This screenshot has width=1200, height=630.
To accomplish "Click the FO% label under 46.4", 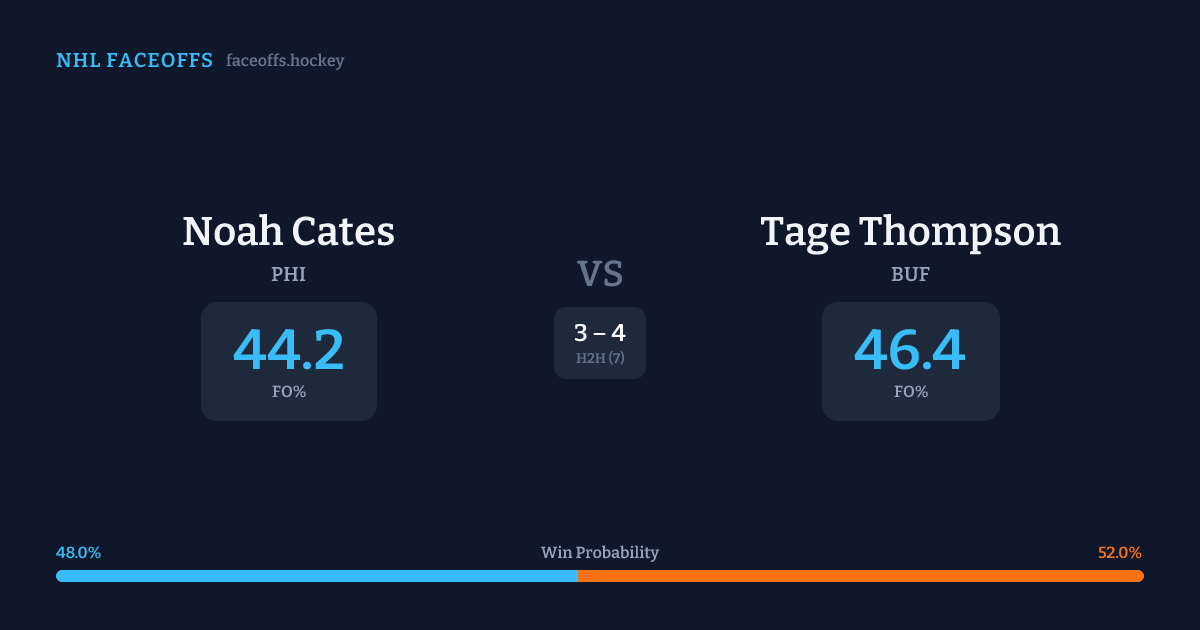I will click(910, 392).
